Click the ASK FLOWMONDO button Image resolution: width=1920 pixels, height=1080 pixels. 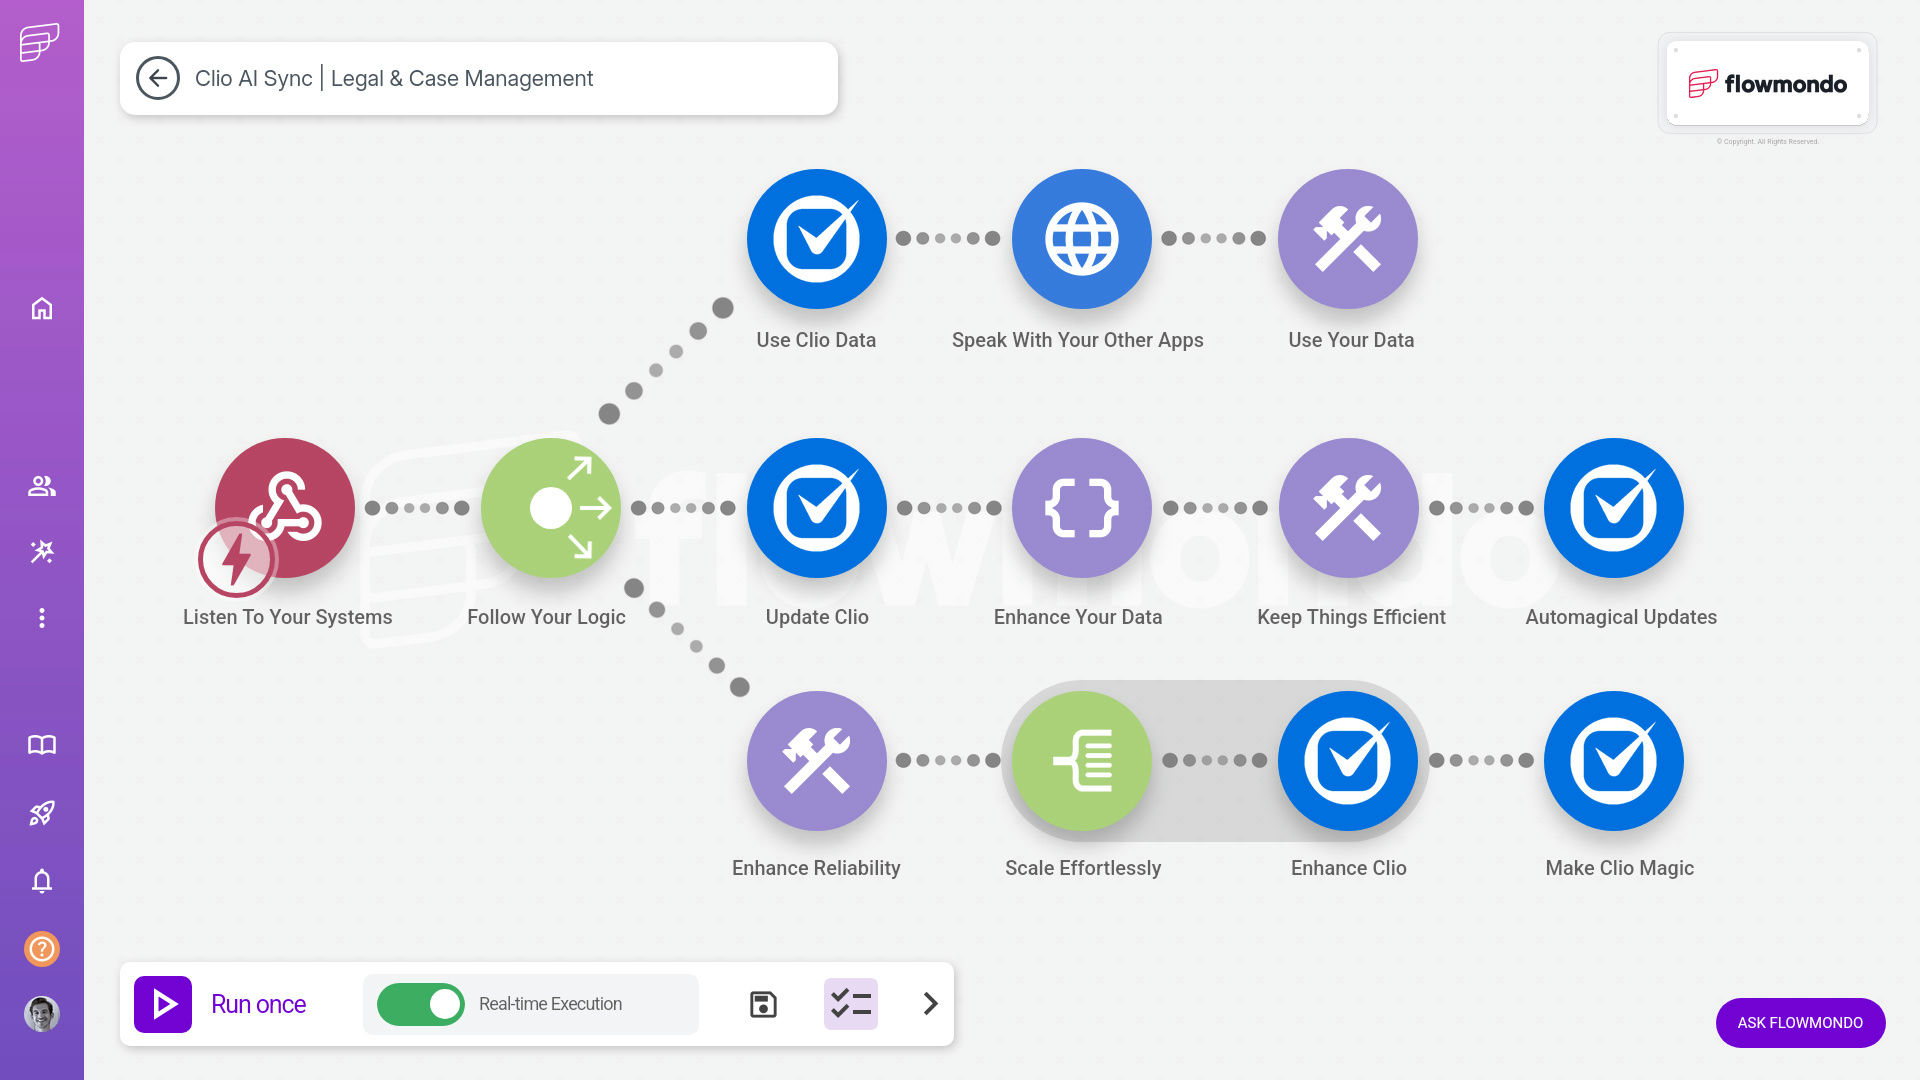pyautogui.click(x=1800, y=1022)
